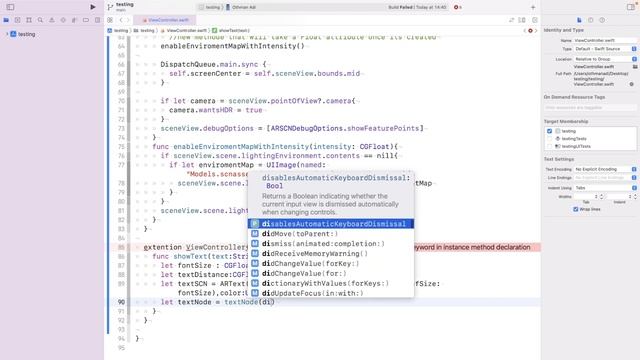Select didReceiveMemoryWarning() completion
This screenshot has height=360, width=640.
(x=331, y=253)
